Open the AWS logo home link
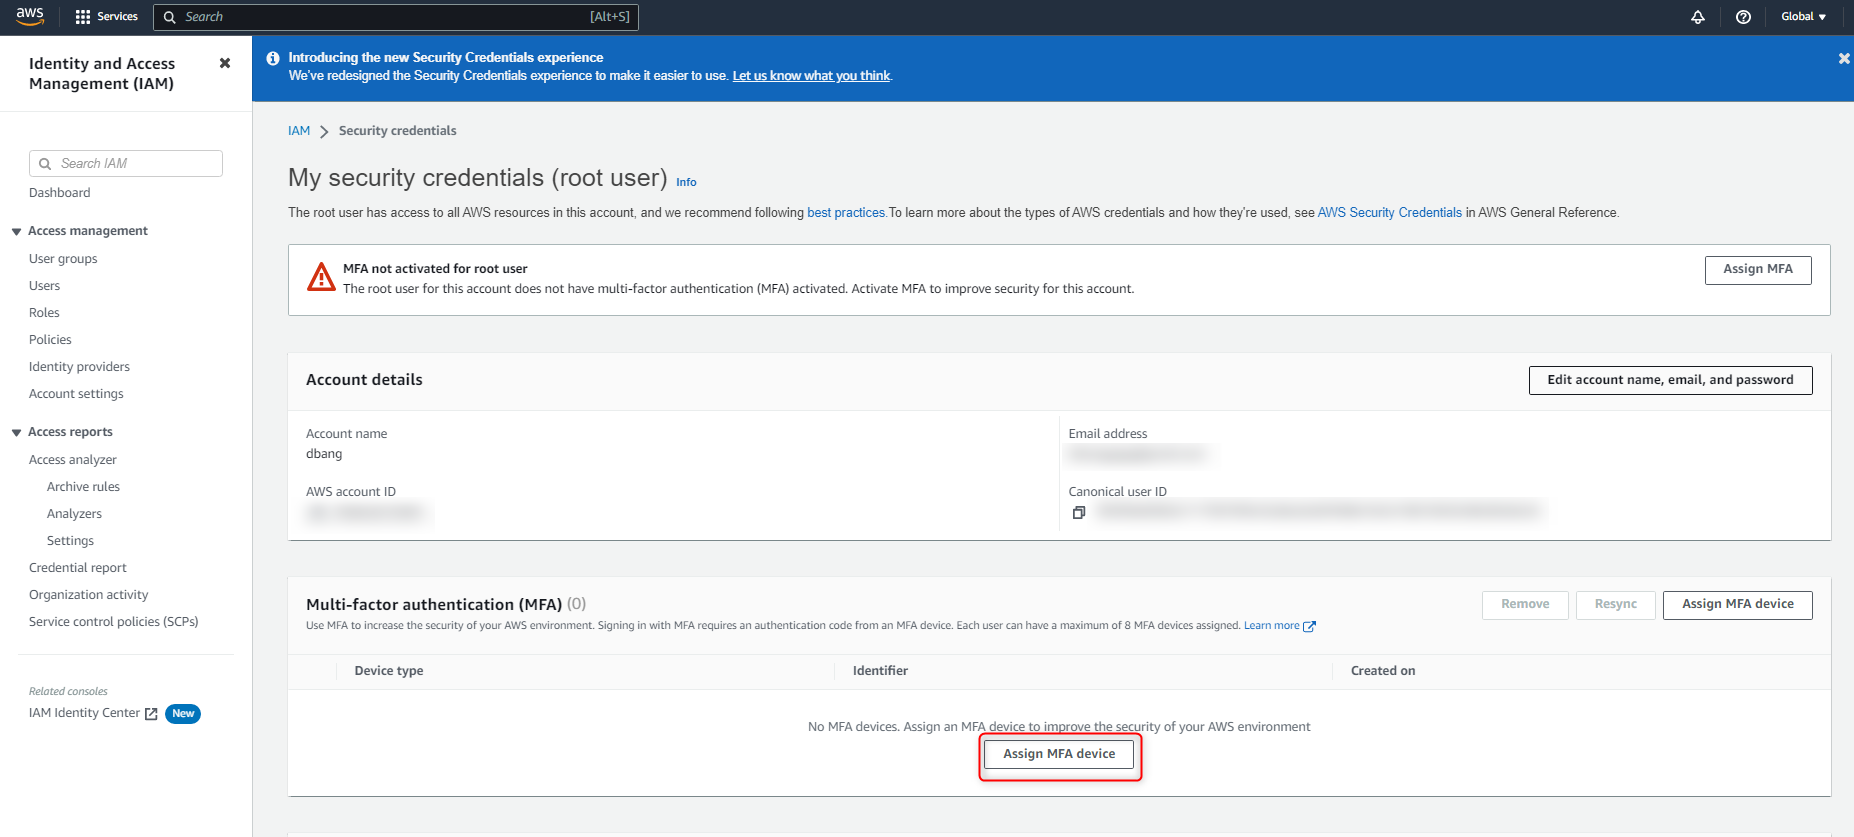This screenshot has height=837, width=1854. click(x=30, y=16)
